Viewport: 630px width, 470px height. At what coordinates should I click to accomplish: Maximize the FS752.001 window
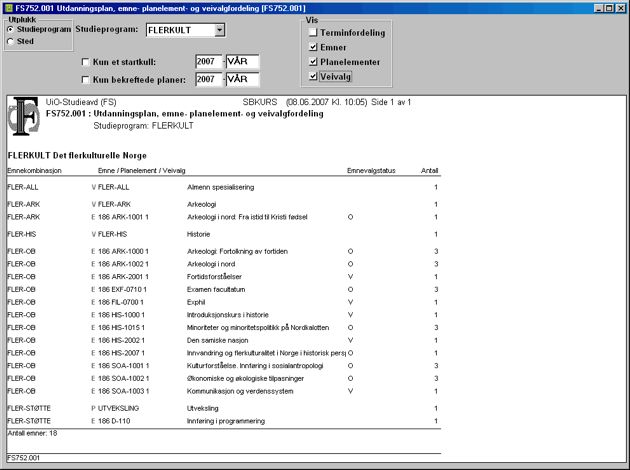pyautogui.click(x=609, y=8)
